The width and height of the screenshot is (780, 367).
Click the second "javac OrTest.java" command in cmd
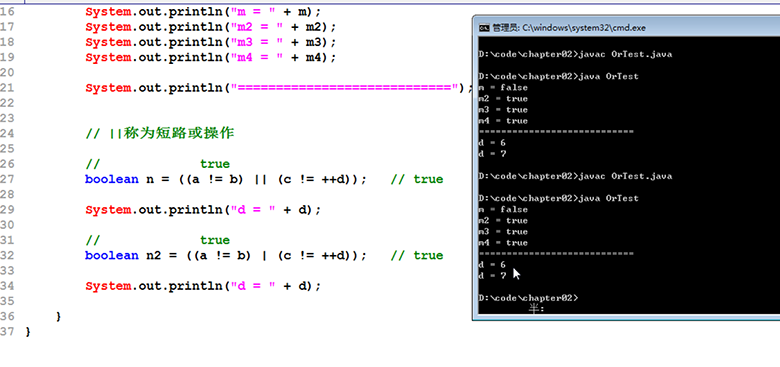click(x=625, y=176)
